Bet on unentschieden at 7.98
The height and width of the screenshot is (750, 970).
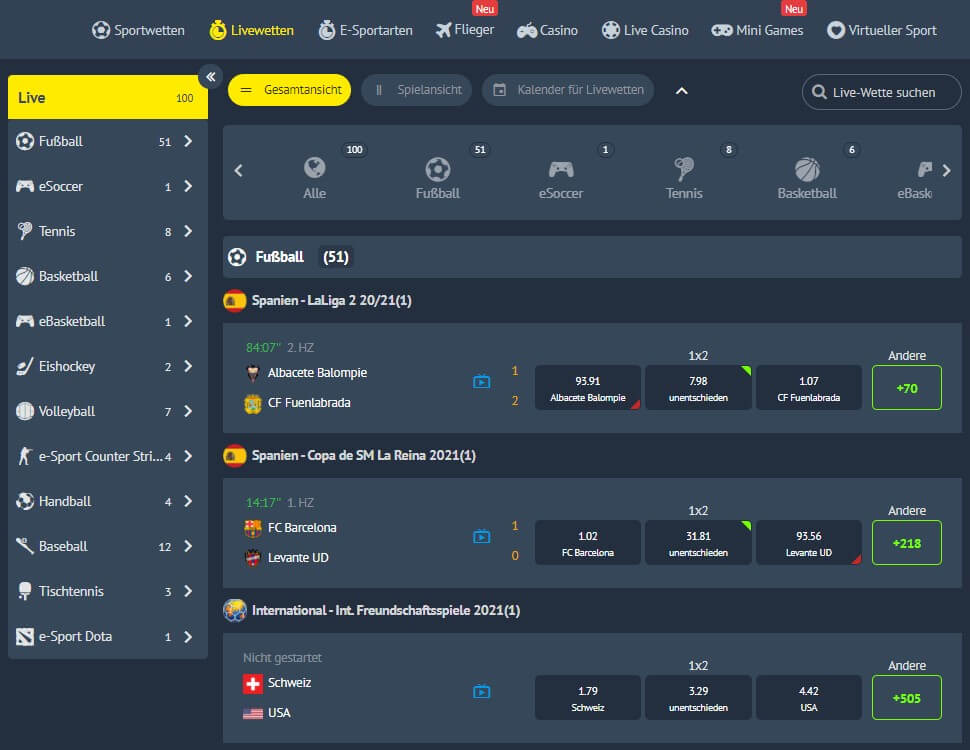coord(698,388)
